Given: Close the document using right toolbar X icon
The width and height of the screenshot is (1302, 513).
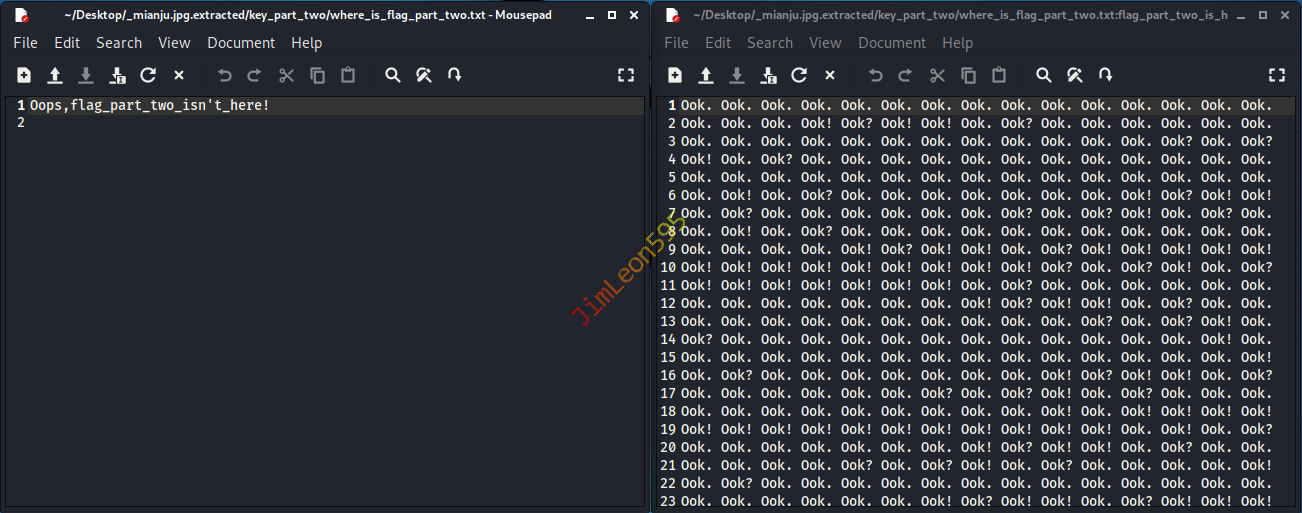Looking at the screenshot, I should coord(830,75).
